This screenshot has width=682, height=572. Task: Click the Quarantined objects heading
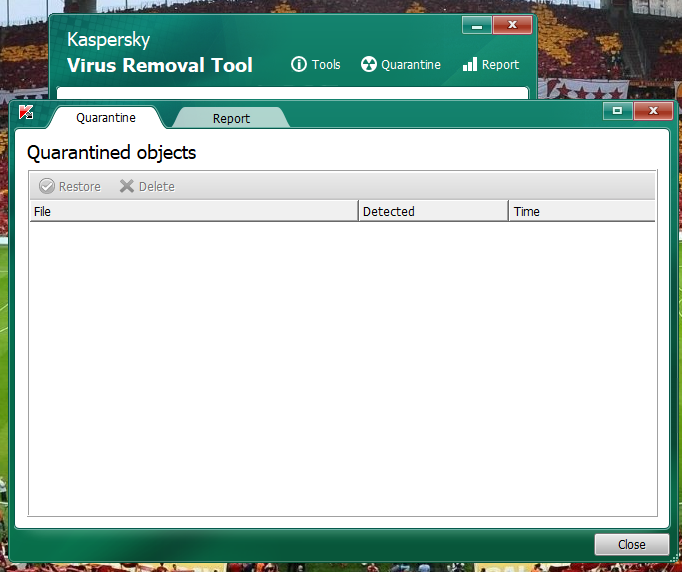pos(111,153)
